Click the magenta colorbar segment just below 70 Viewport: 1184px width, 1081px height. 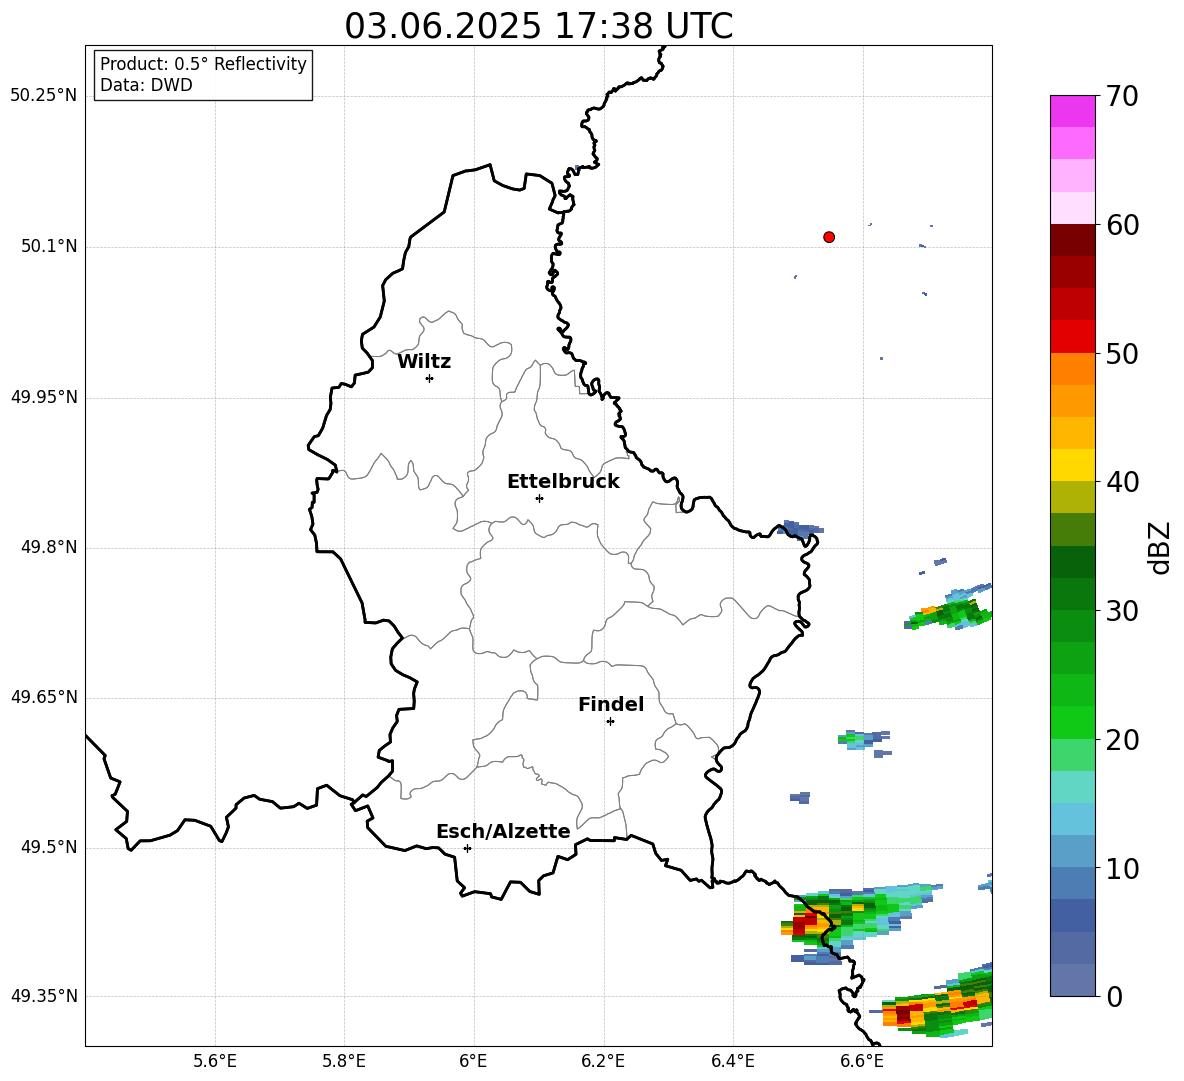pyautogui.click(x=1072, y=111)
